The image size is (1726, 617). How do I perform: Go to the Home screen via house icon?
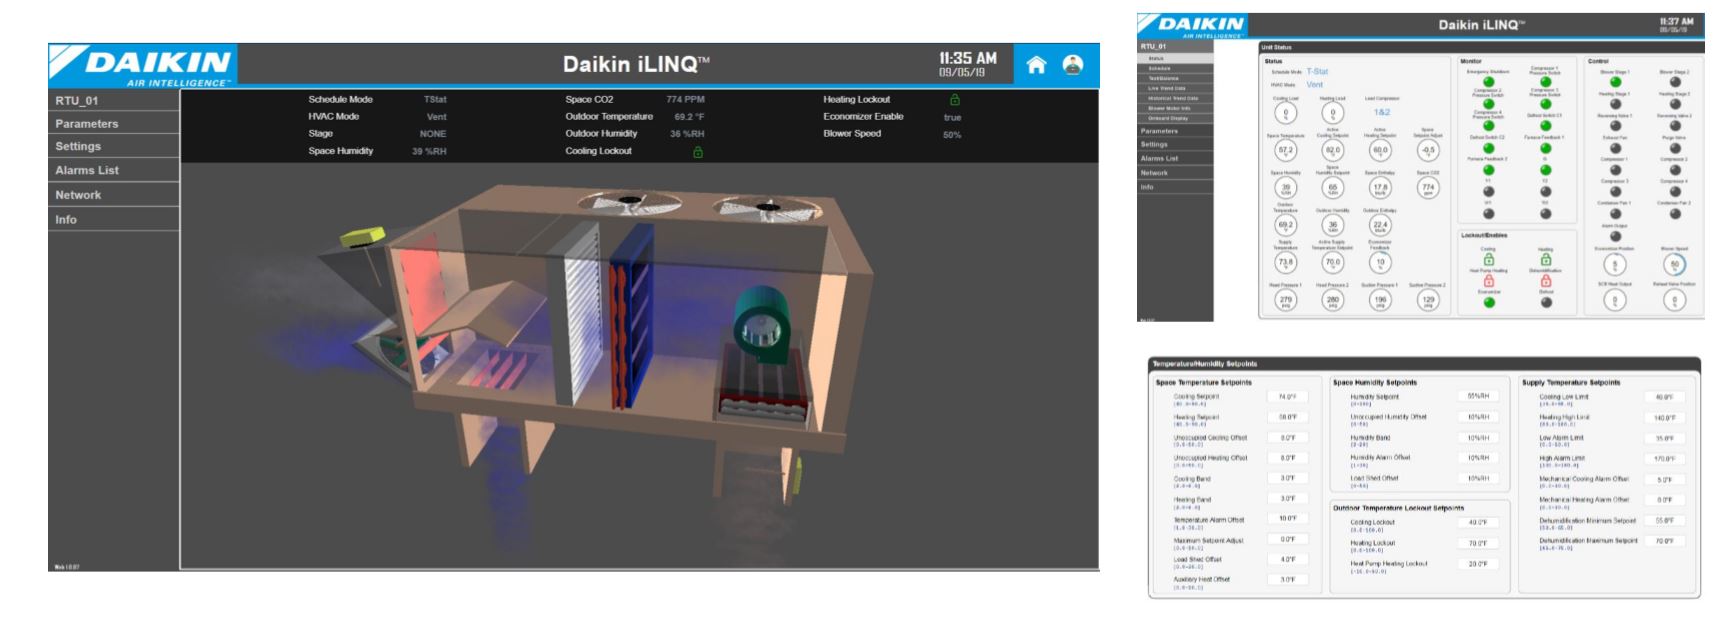[1036, 65]
